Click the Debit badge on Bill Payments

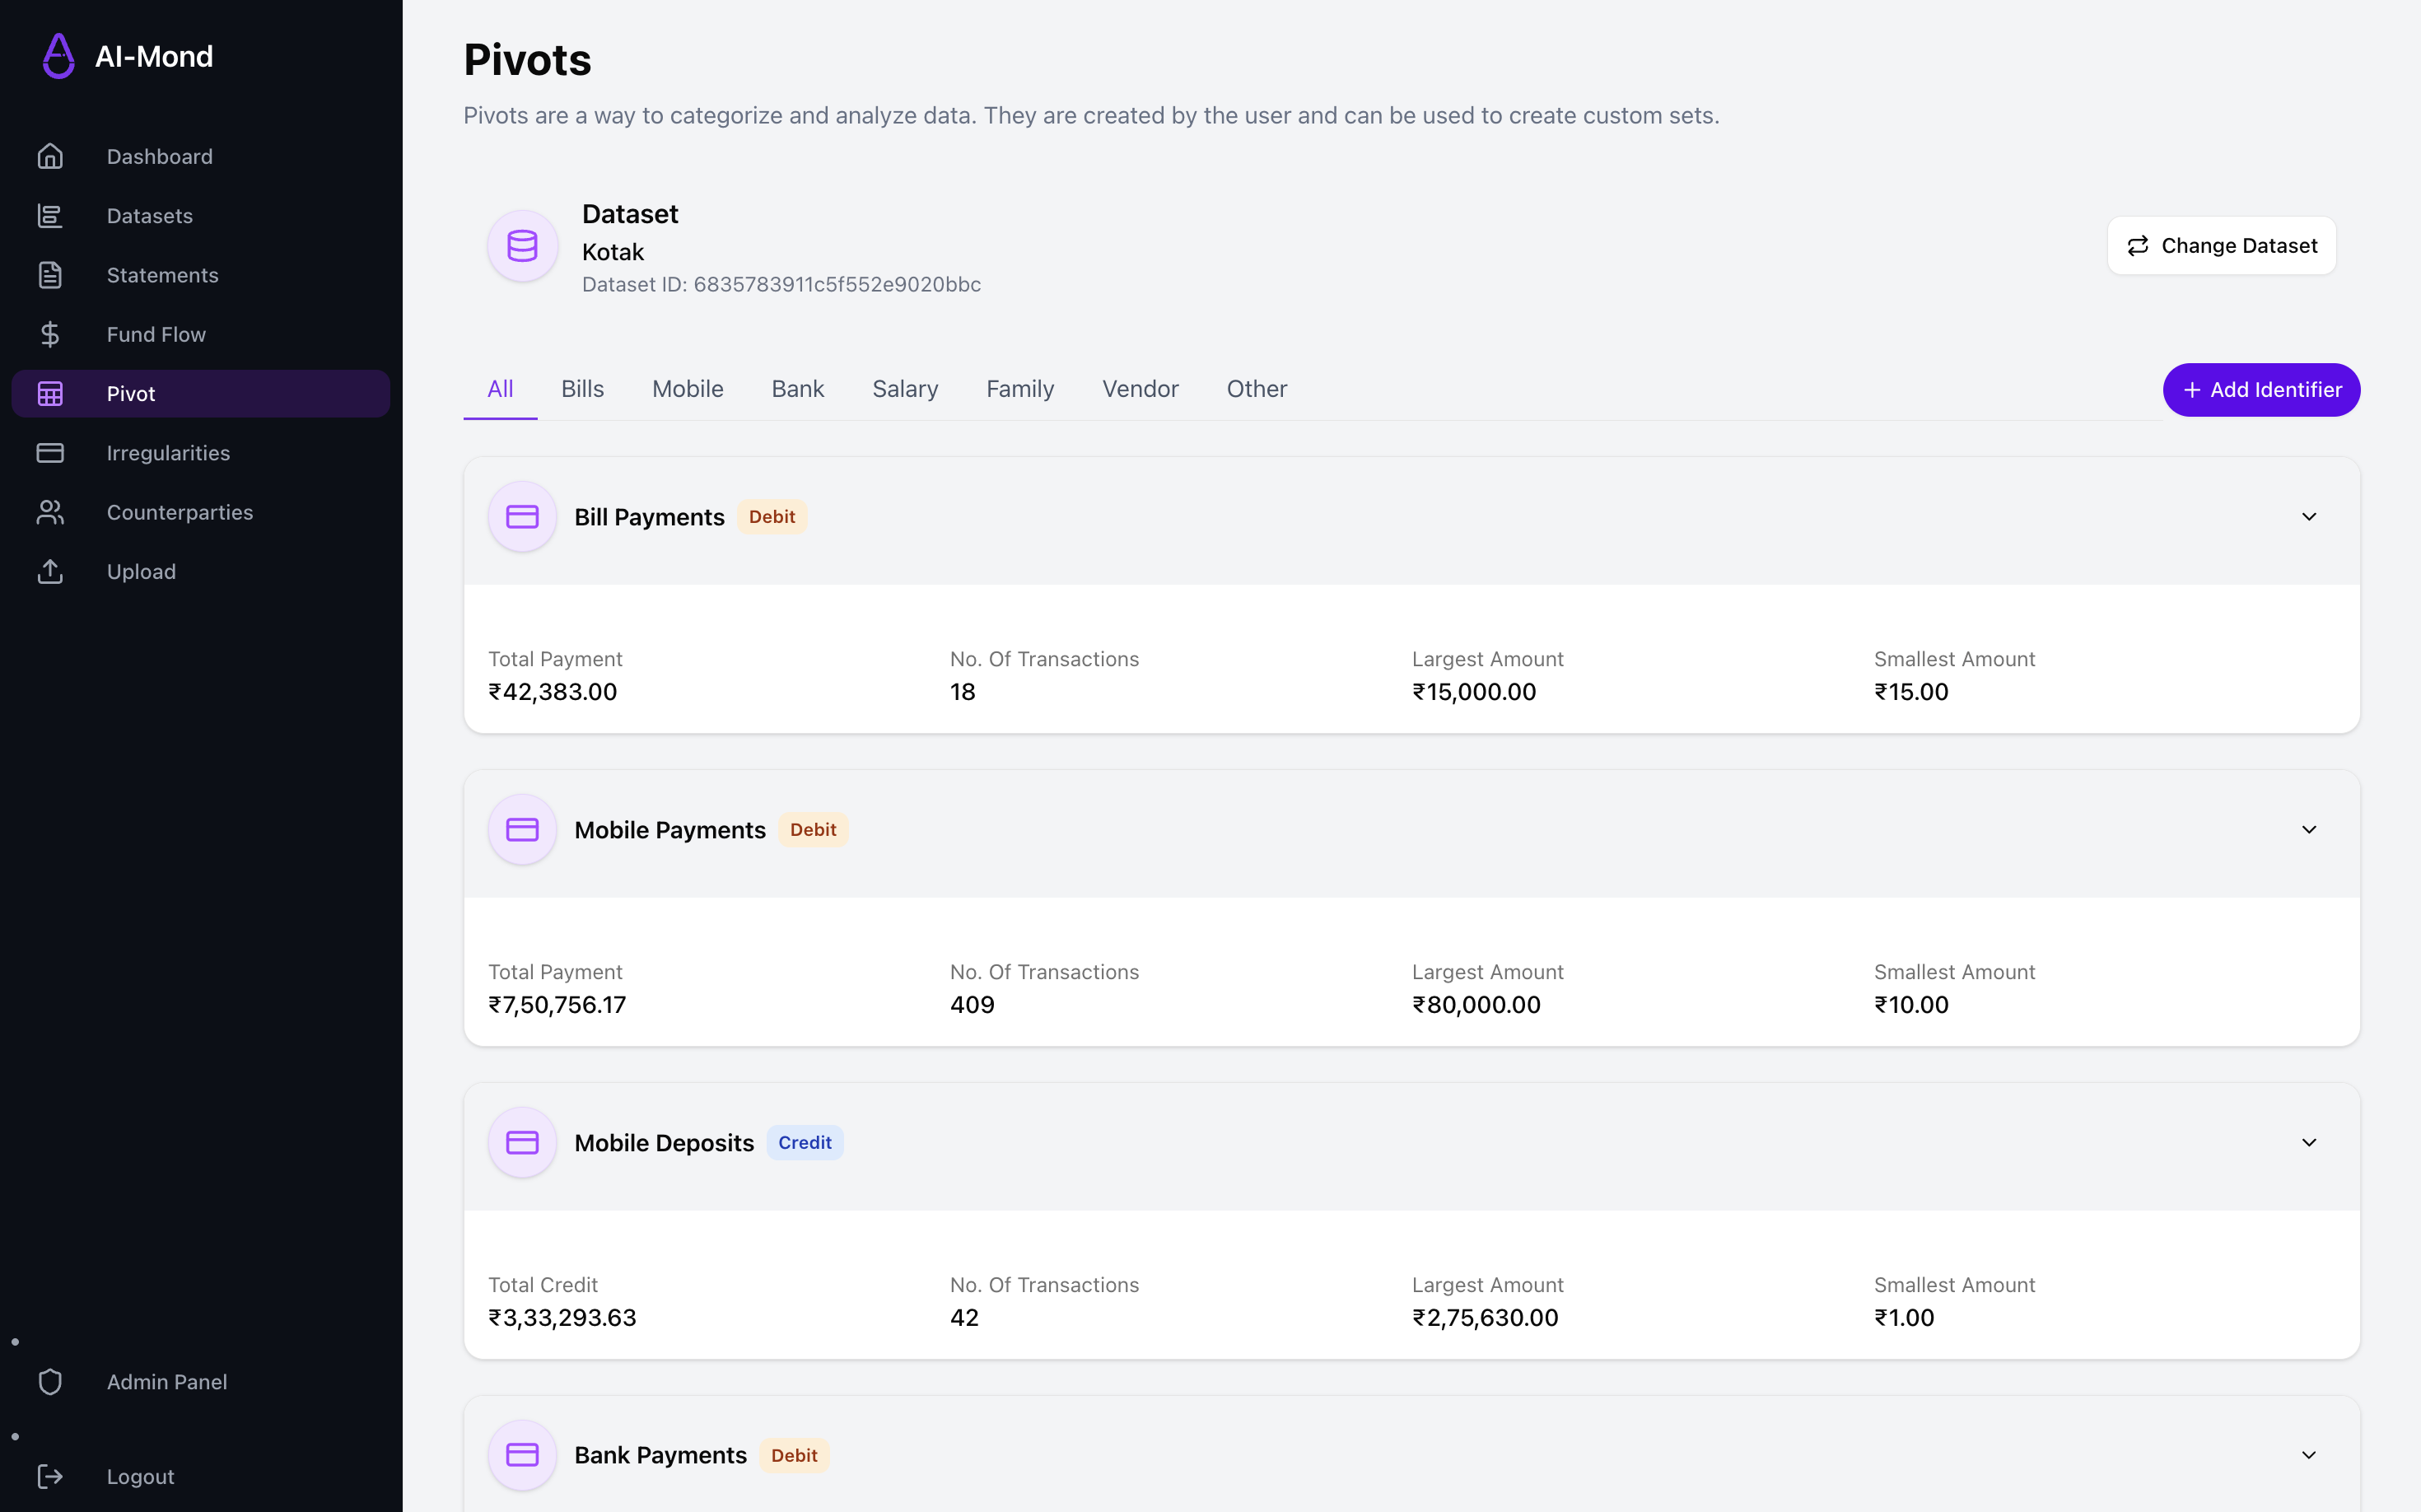tap(772, 517)
